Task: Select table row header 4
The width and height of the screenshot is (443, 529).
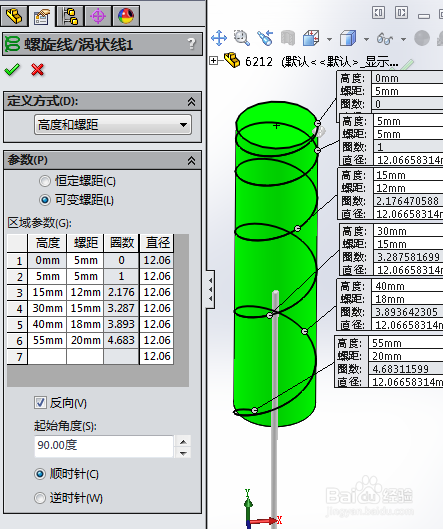Action: click(17, 308)
